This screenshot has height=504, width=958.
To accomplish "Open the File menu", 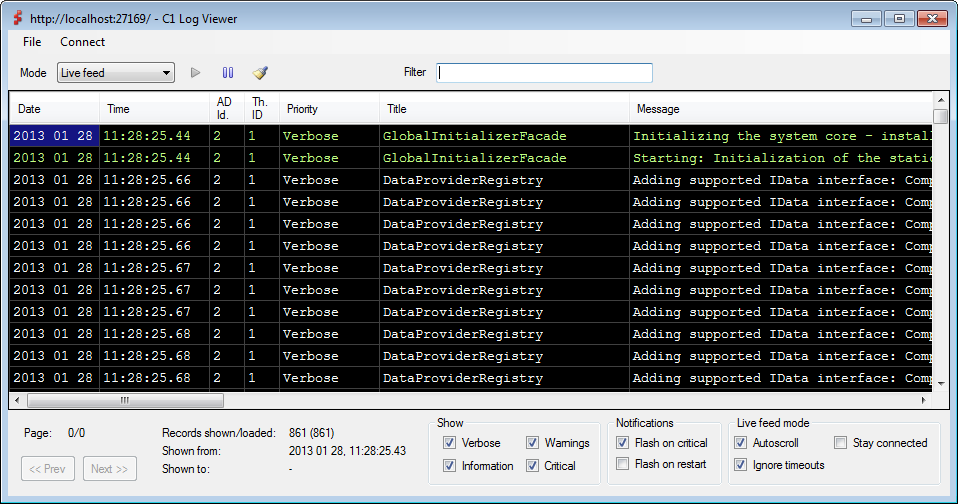I will 32,42.
